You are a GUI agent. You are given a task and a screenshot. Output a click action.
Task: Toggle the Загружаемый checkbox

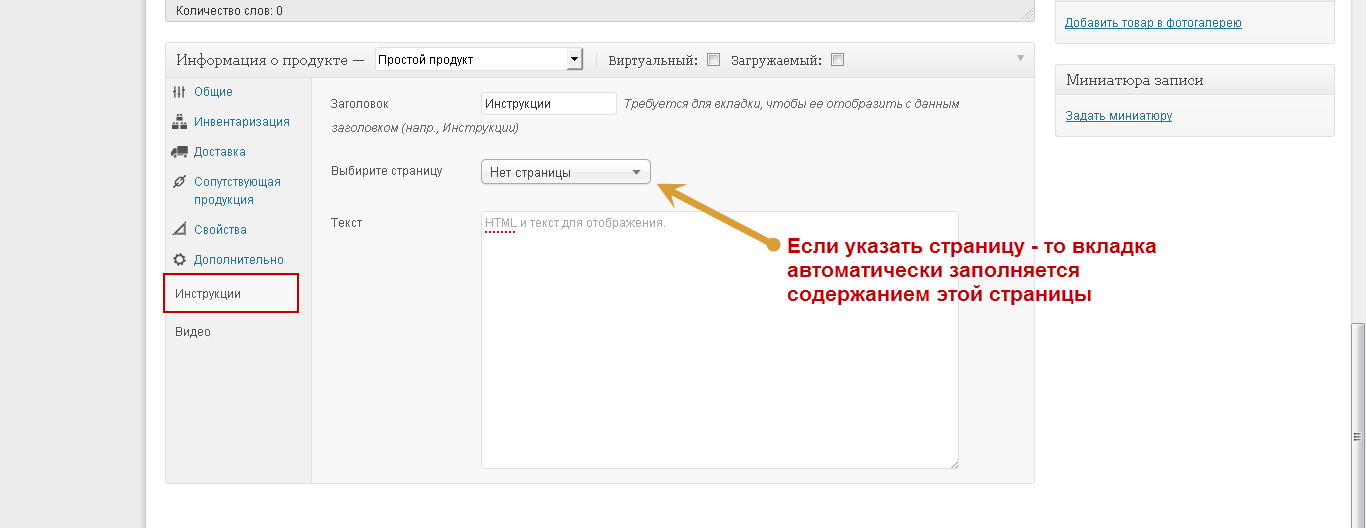[837, 60]
